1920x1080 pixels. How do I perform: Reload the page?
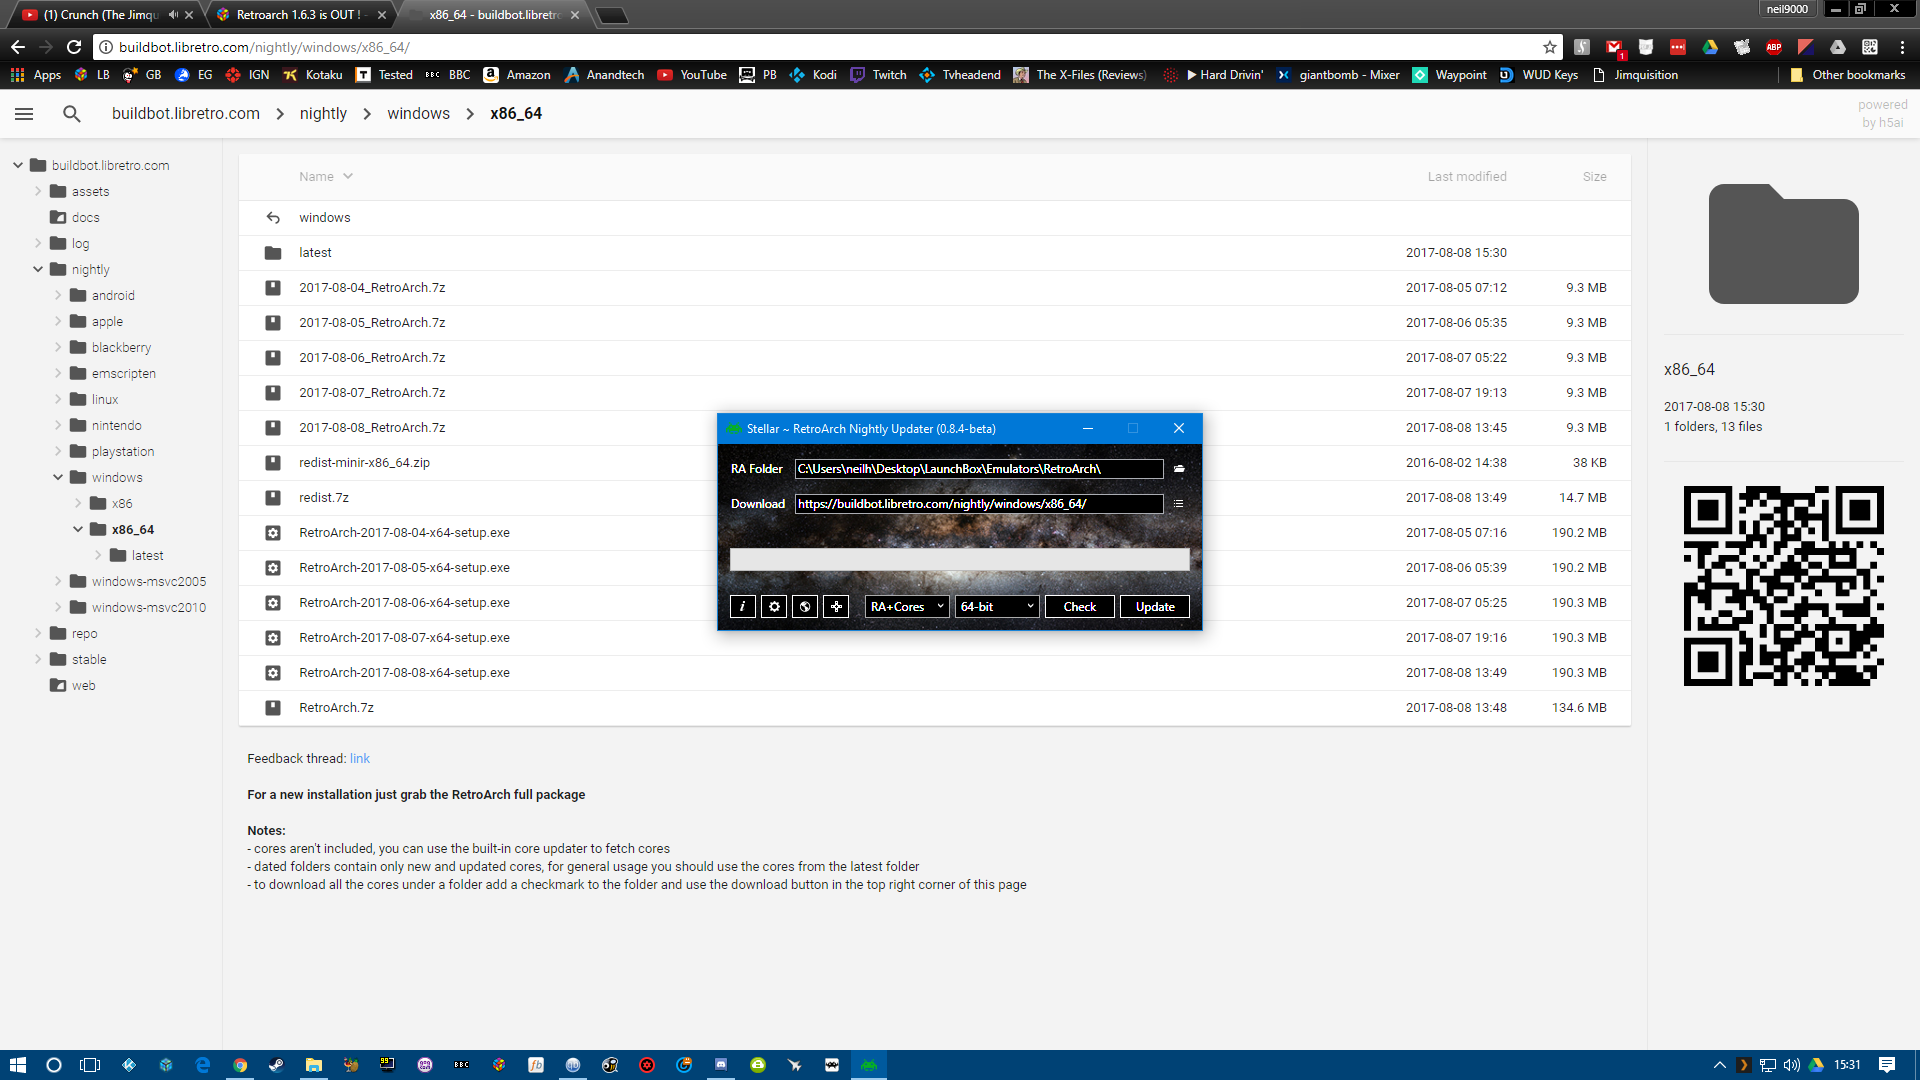pyautogui.click(x=74, y=47)
